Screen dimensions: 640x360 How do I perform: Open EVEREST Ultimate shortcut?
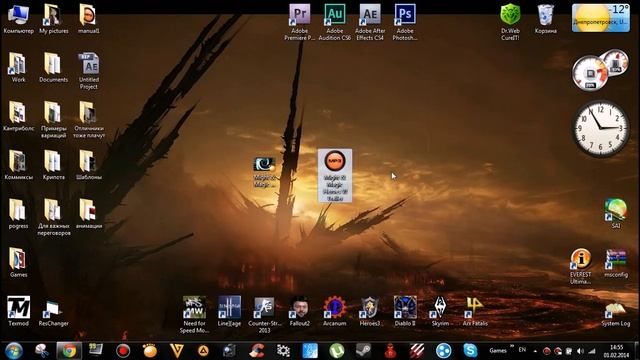(x=581, y=266)
